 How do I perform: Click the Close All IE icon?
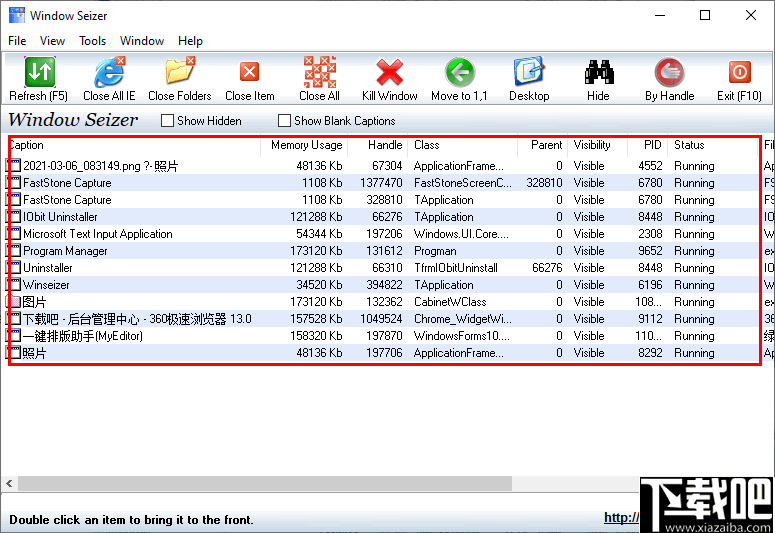[x=110, y=72]
